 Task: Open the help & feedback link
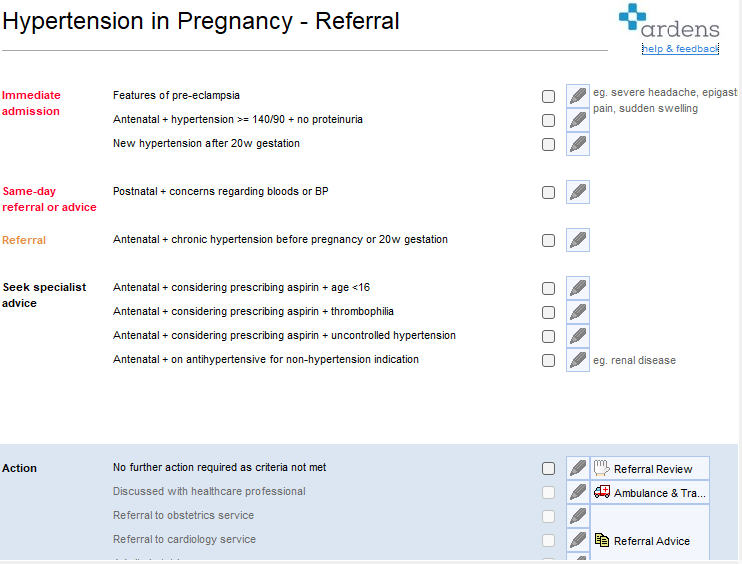(x=680, y=49)
